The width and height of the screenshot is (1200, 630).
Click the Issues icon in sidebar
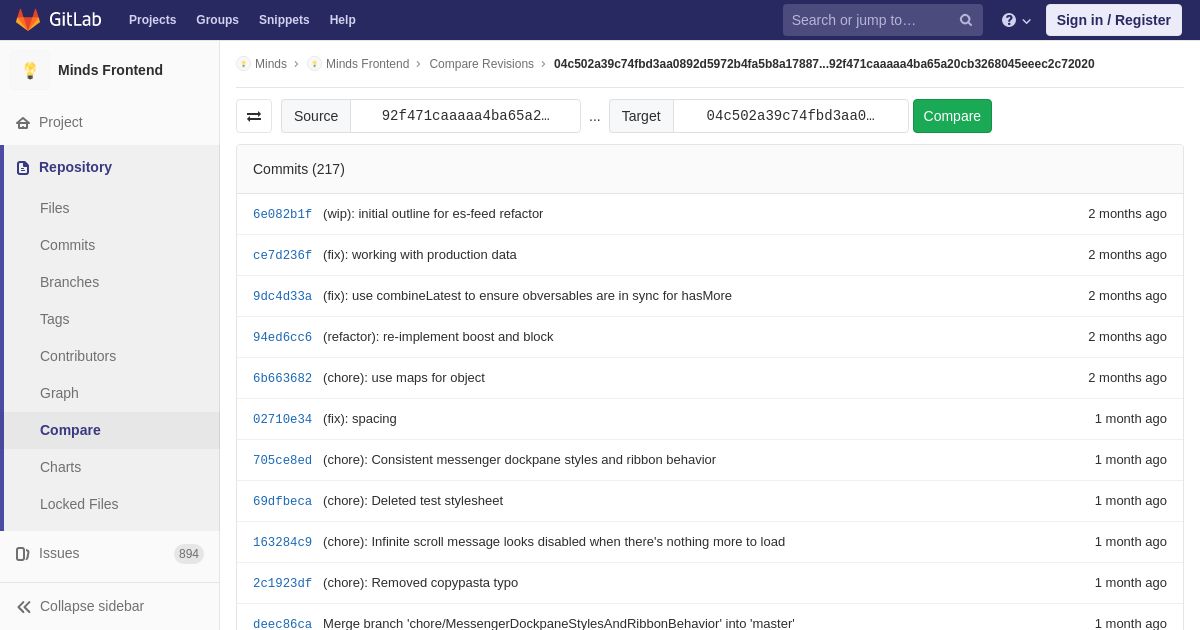23,554
